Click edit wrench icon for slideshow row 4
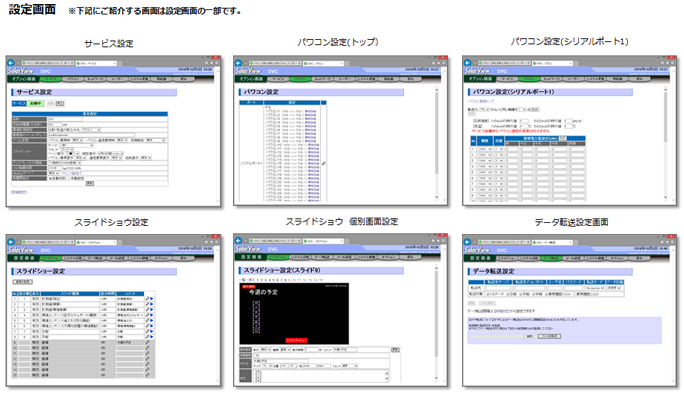684x393 pixels. (147, 315)
